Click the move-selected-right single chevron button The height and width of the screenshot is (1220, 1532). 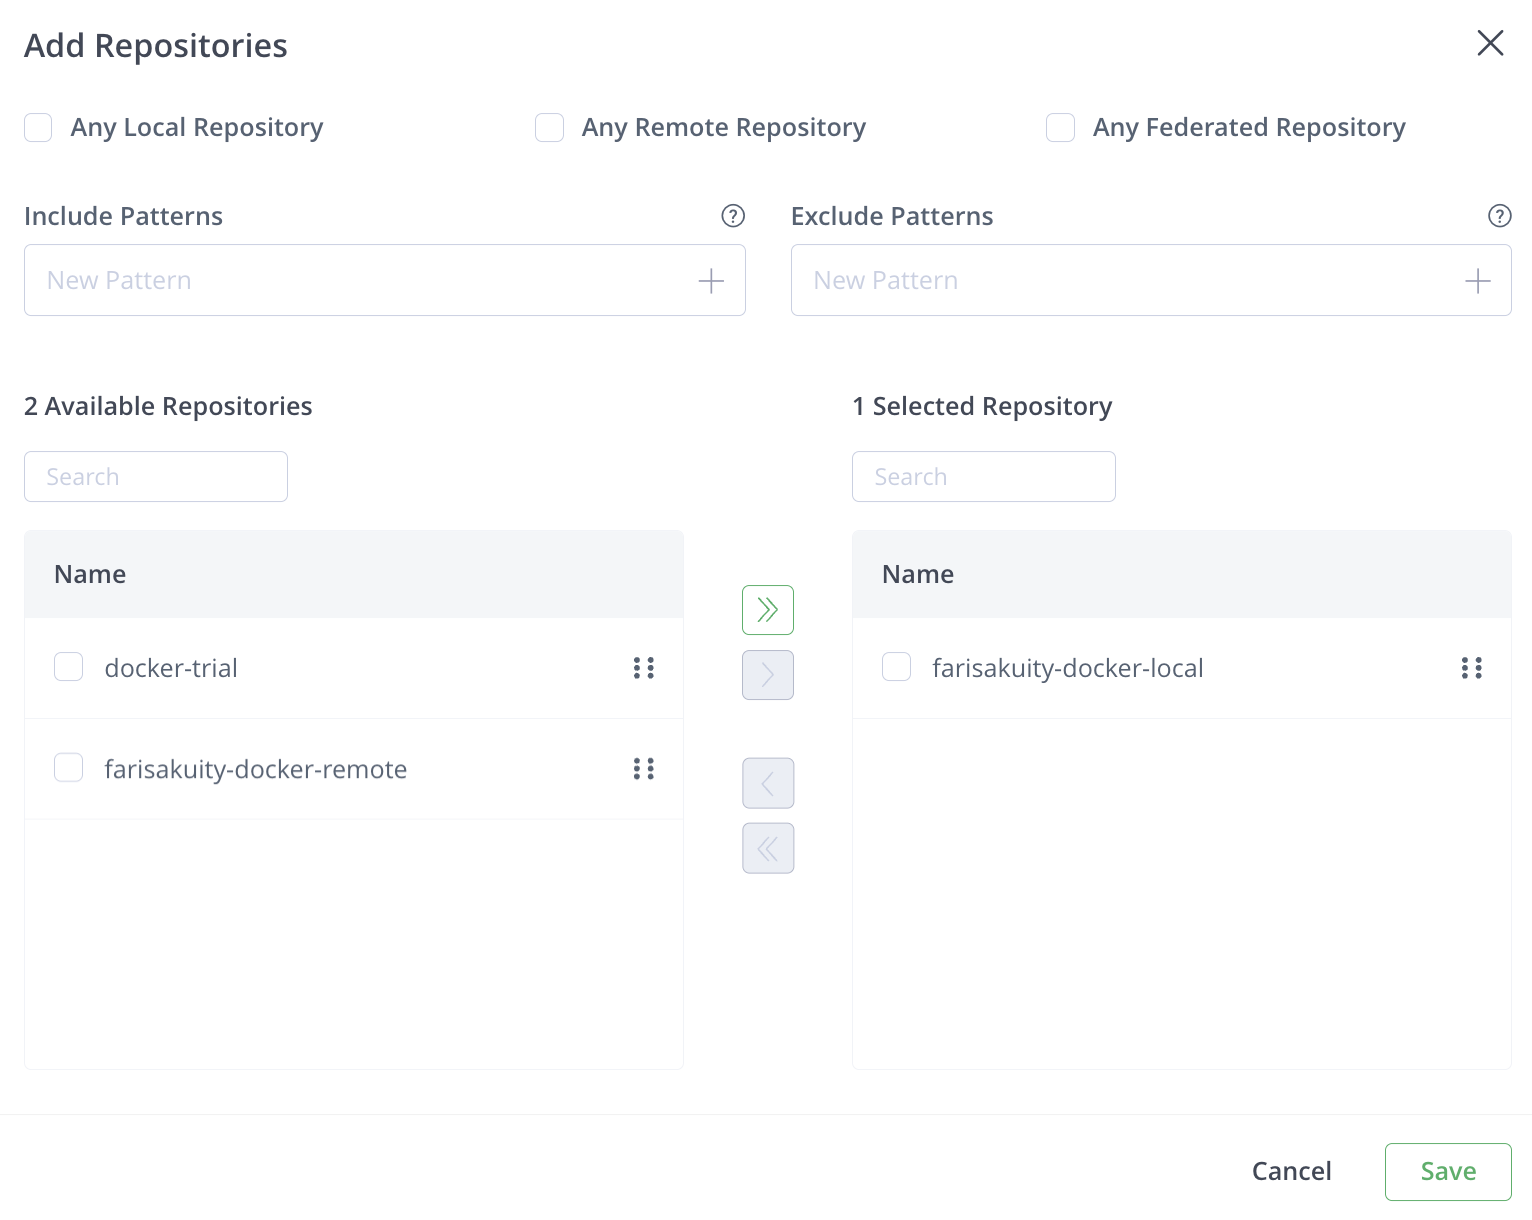point(767,675)
